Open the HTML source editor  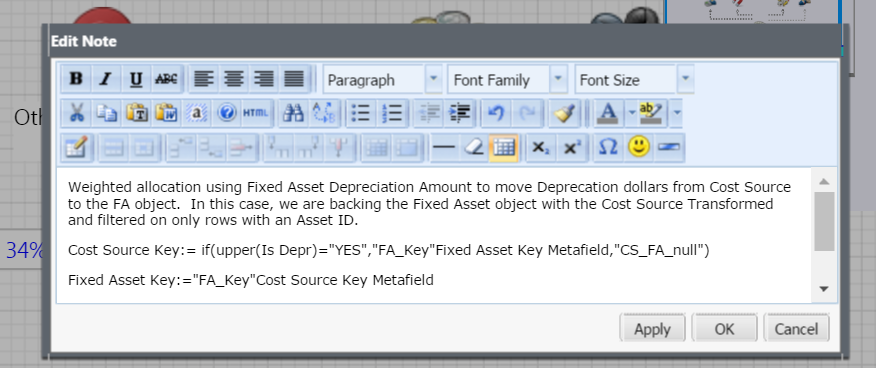click(x=256, y=113)
